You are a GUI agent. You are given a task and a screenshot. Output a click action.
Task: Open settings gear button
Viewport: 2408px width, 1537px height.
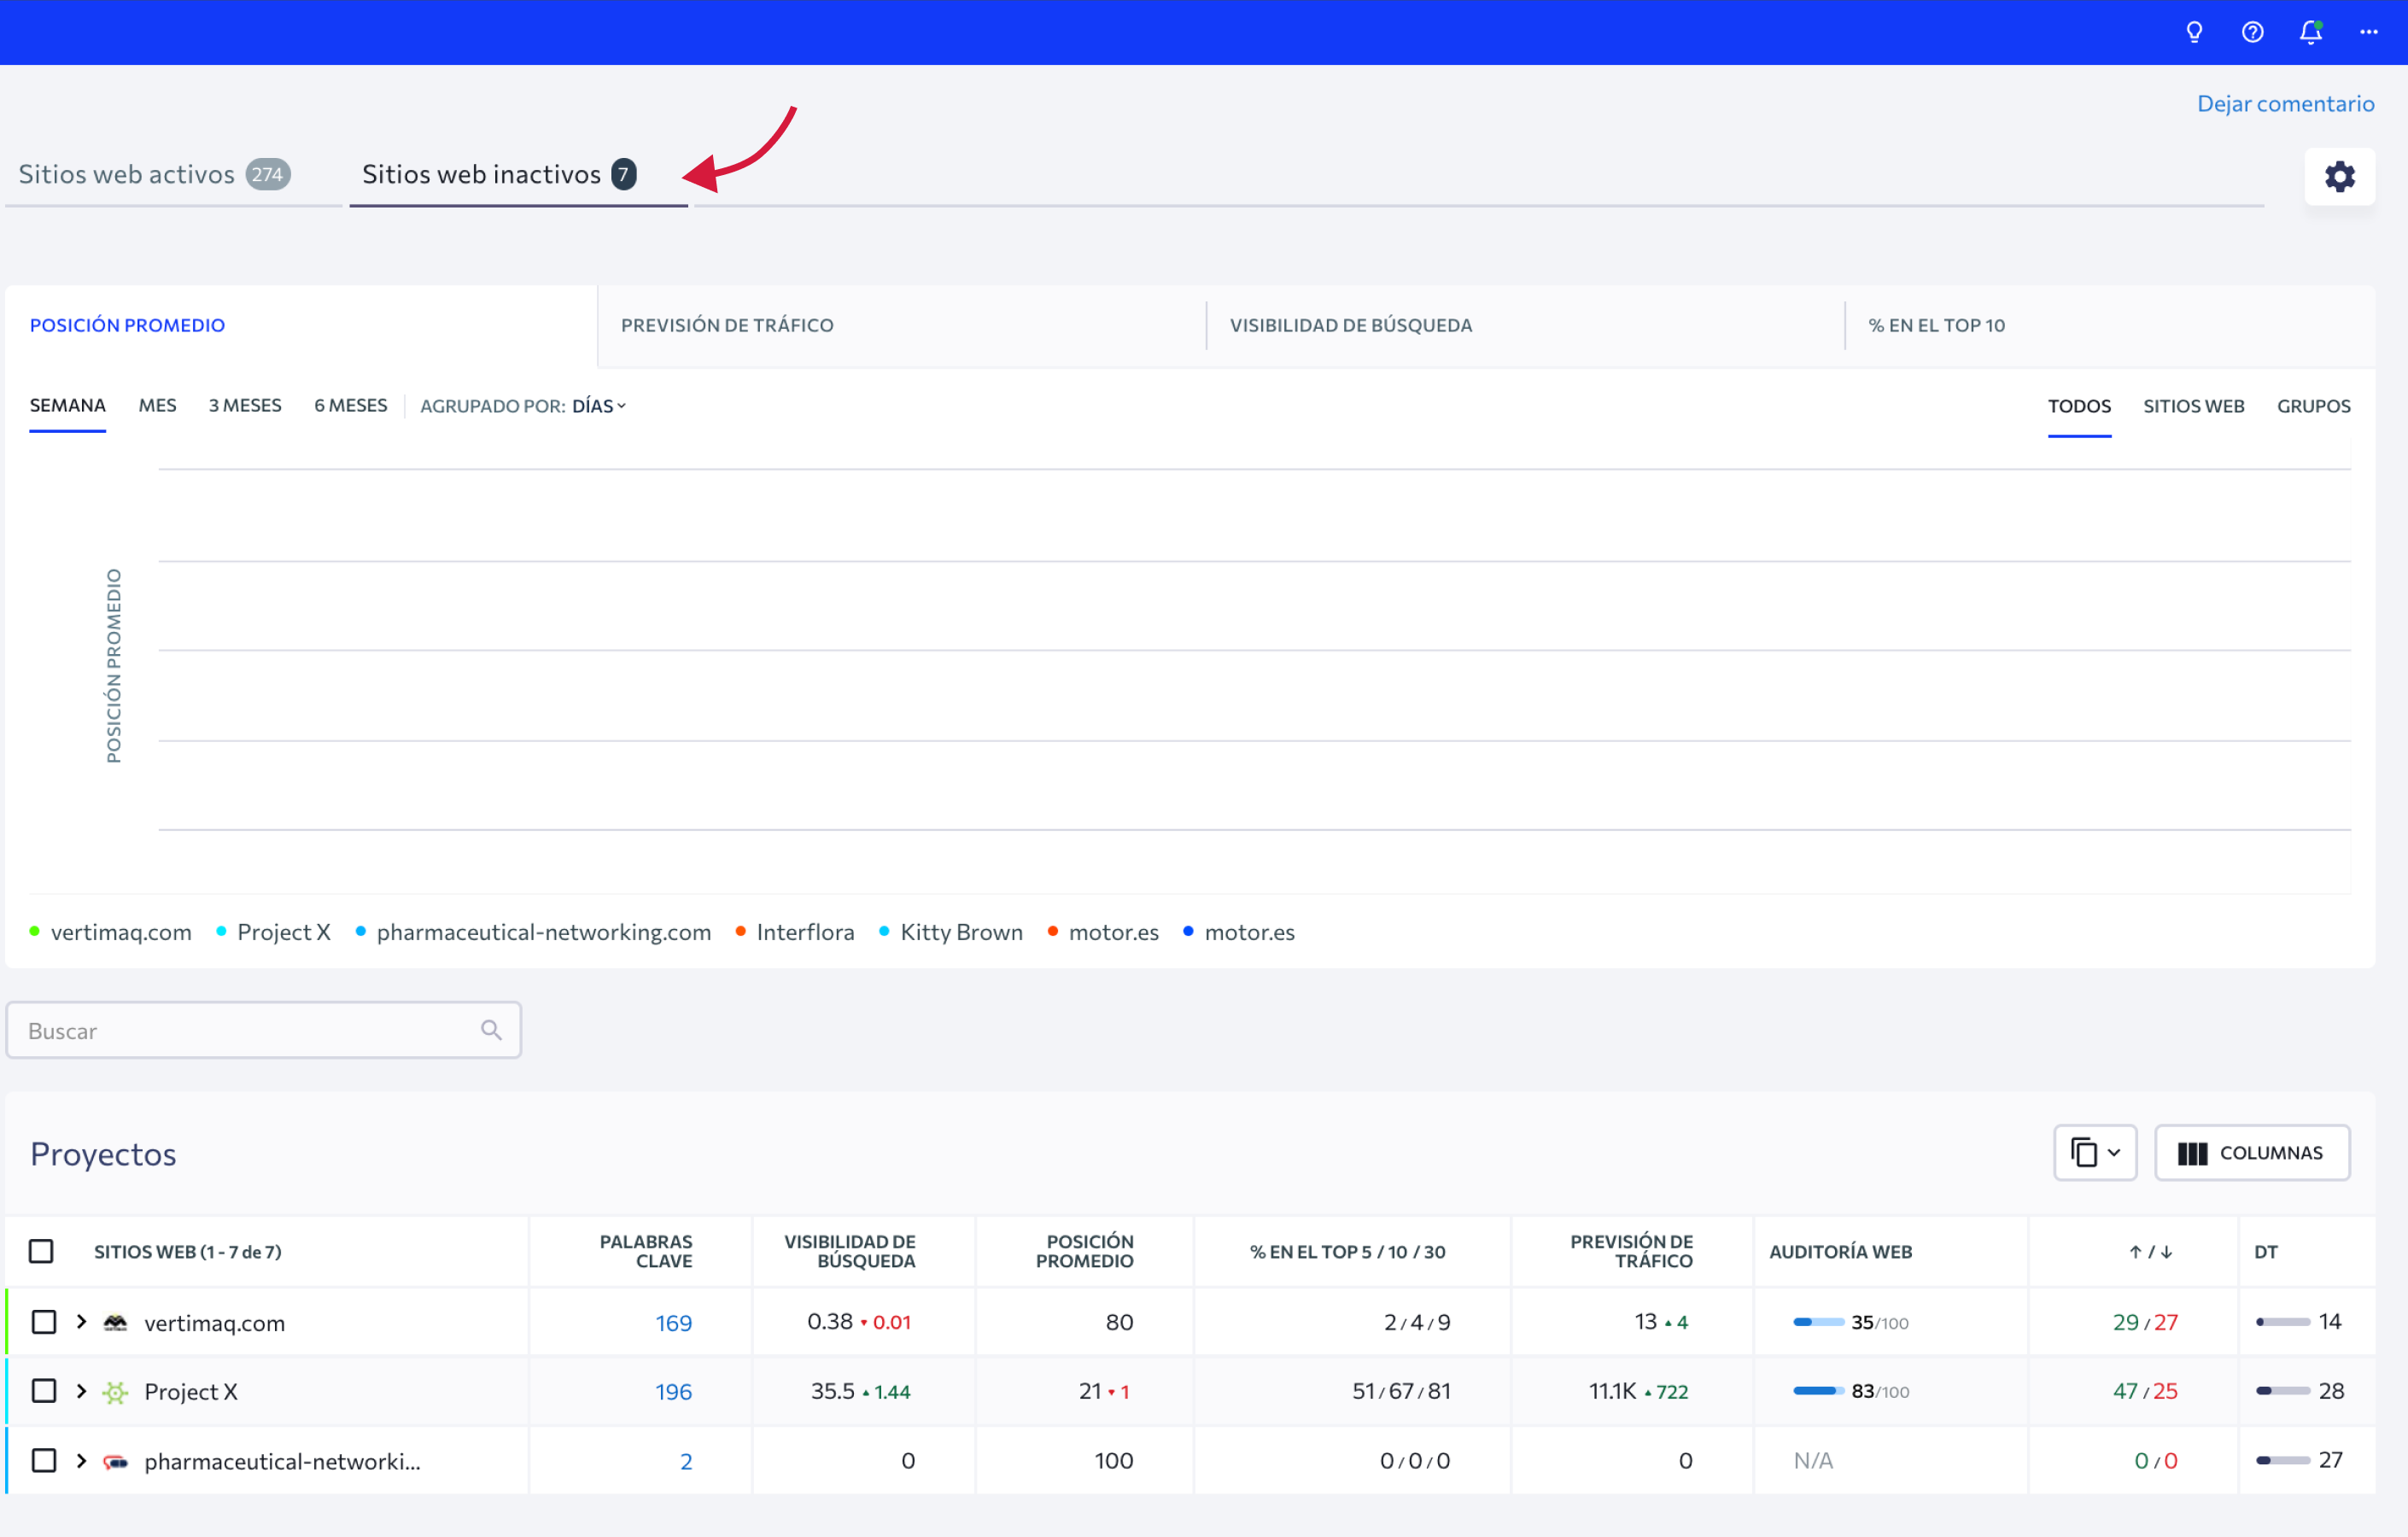2339,176
